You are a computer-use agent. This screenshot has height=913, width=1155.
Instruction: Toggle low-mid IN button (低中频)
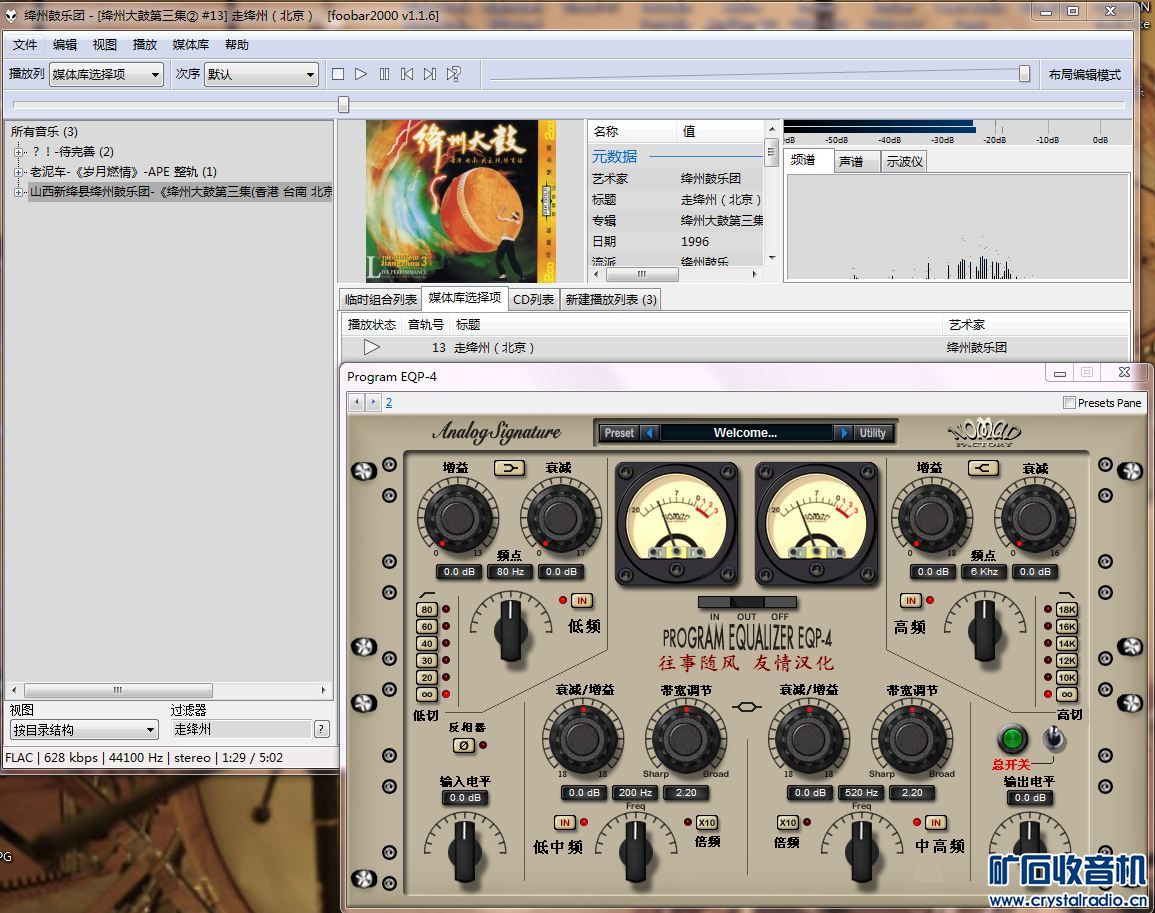pyautogui.click(x=565, y=822)
